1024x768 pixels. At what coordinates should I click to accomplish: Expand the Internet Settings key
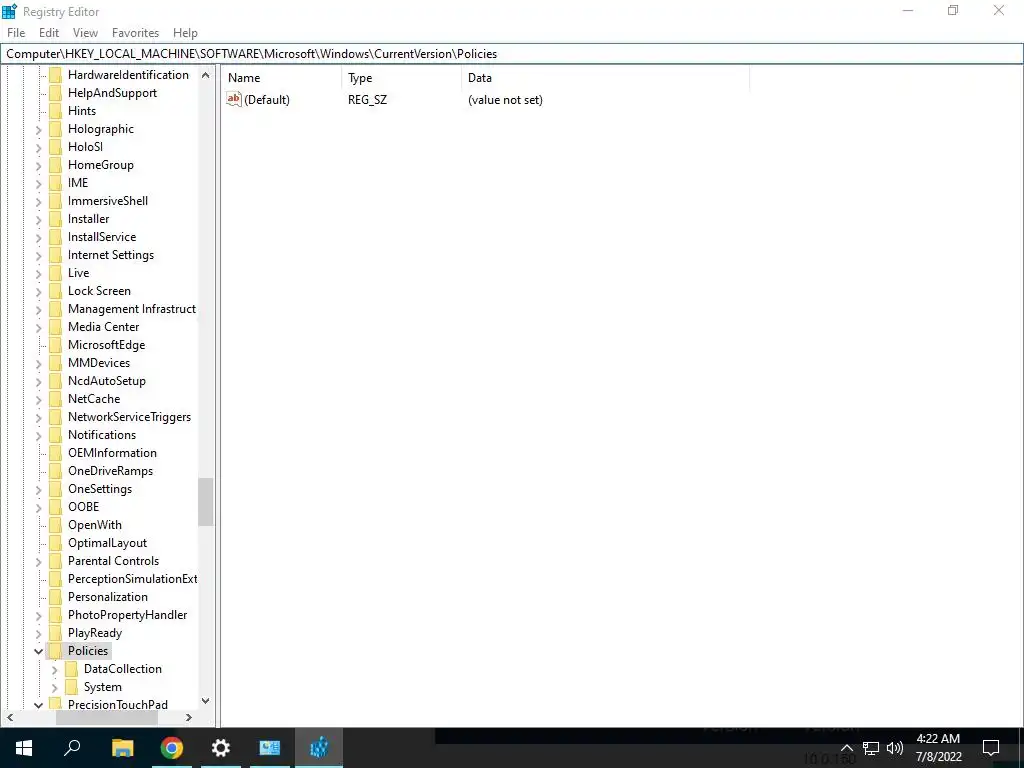point(39,255)
